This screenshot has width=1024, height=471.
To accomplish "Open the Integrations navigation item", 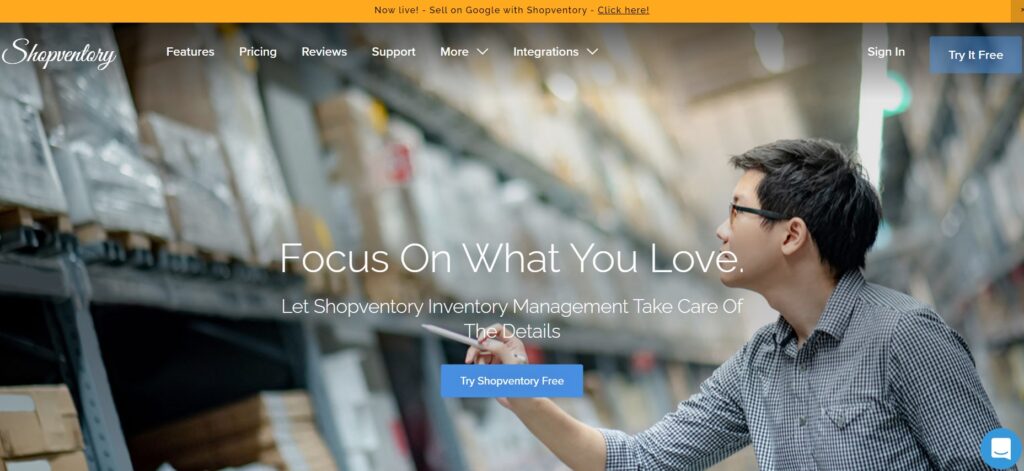I will 545,52.
